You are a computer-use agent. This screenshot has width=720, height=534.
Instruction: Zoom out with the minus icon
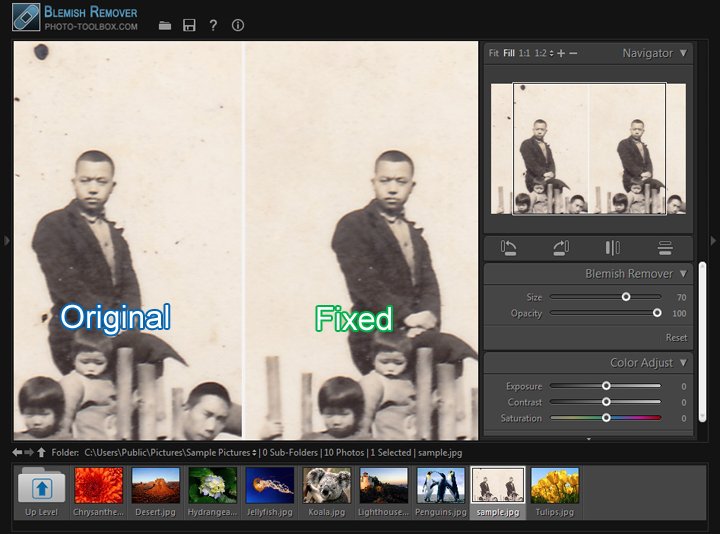[x=573, y=53]
